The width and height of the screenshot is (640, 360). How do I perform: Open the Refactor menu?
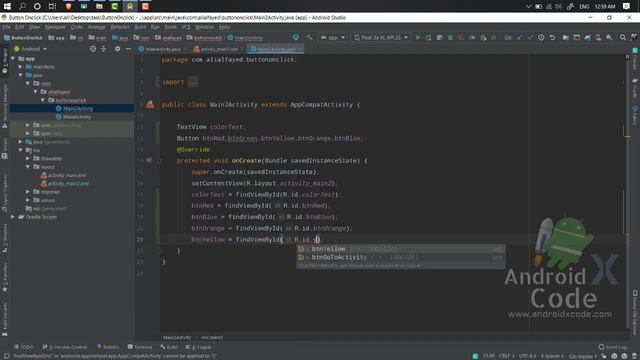(x=120, y=27)
